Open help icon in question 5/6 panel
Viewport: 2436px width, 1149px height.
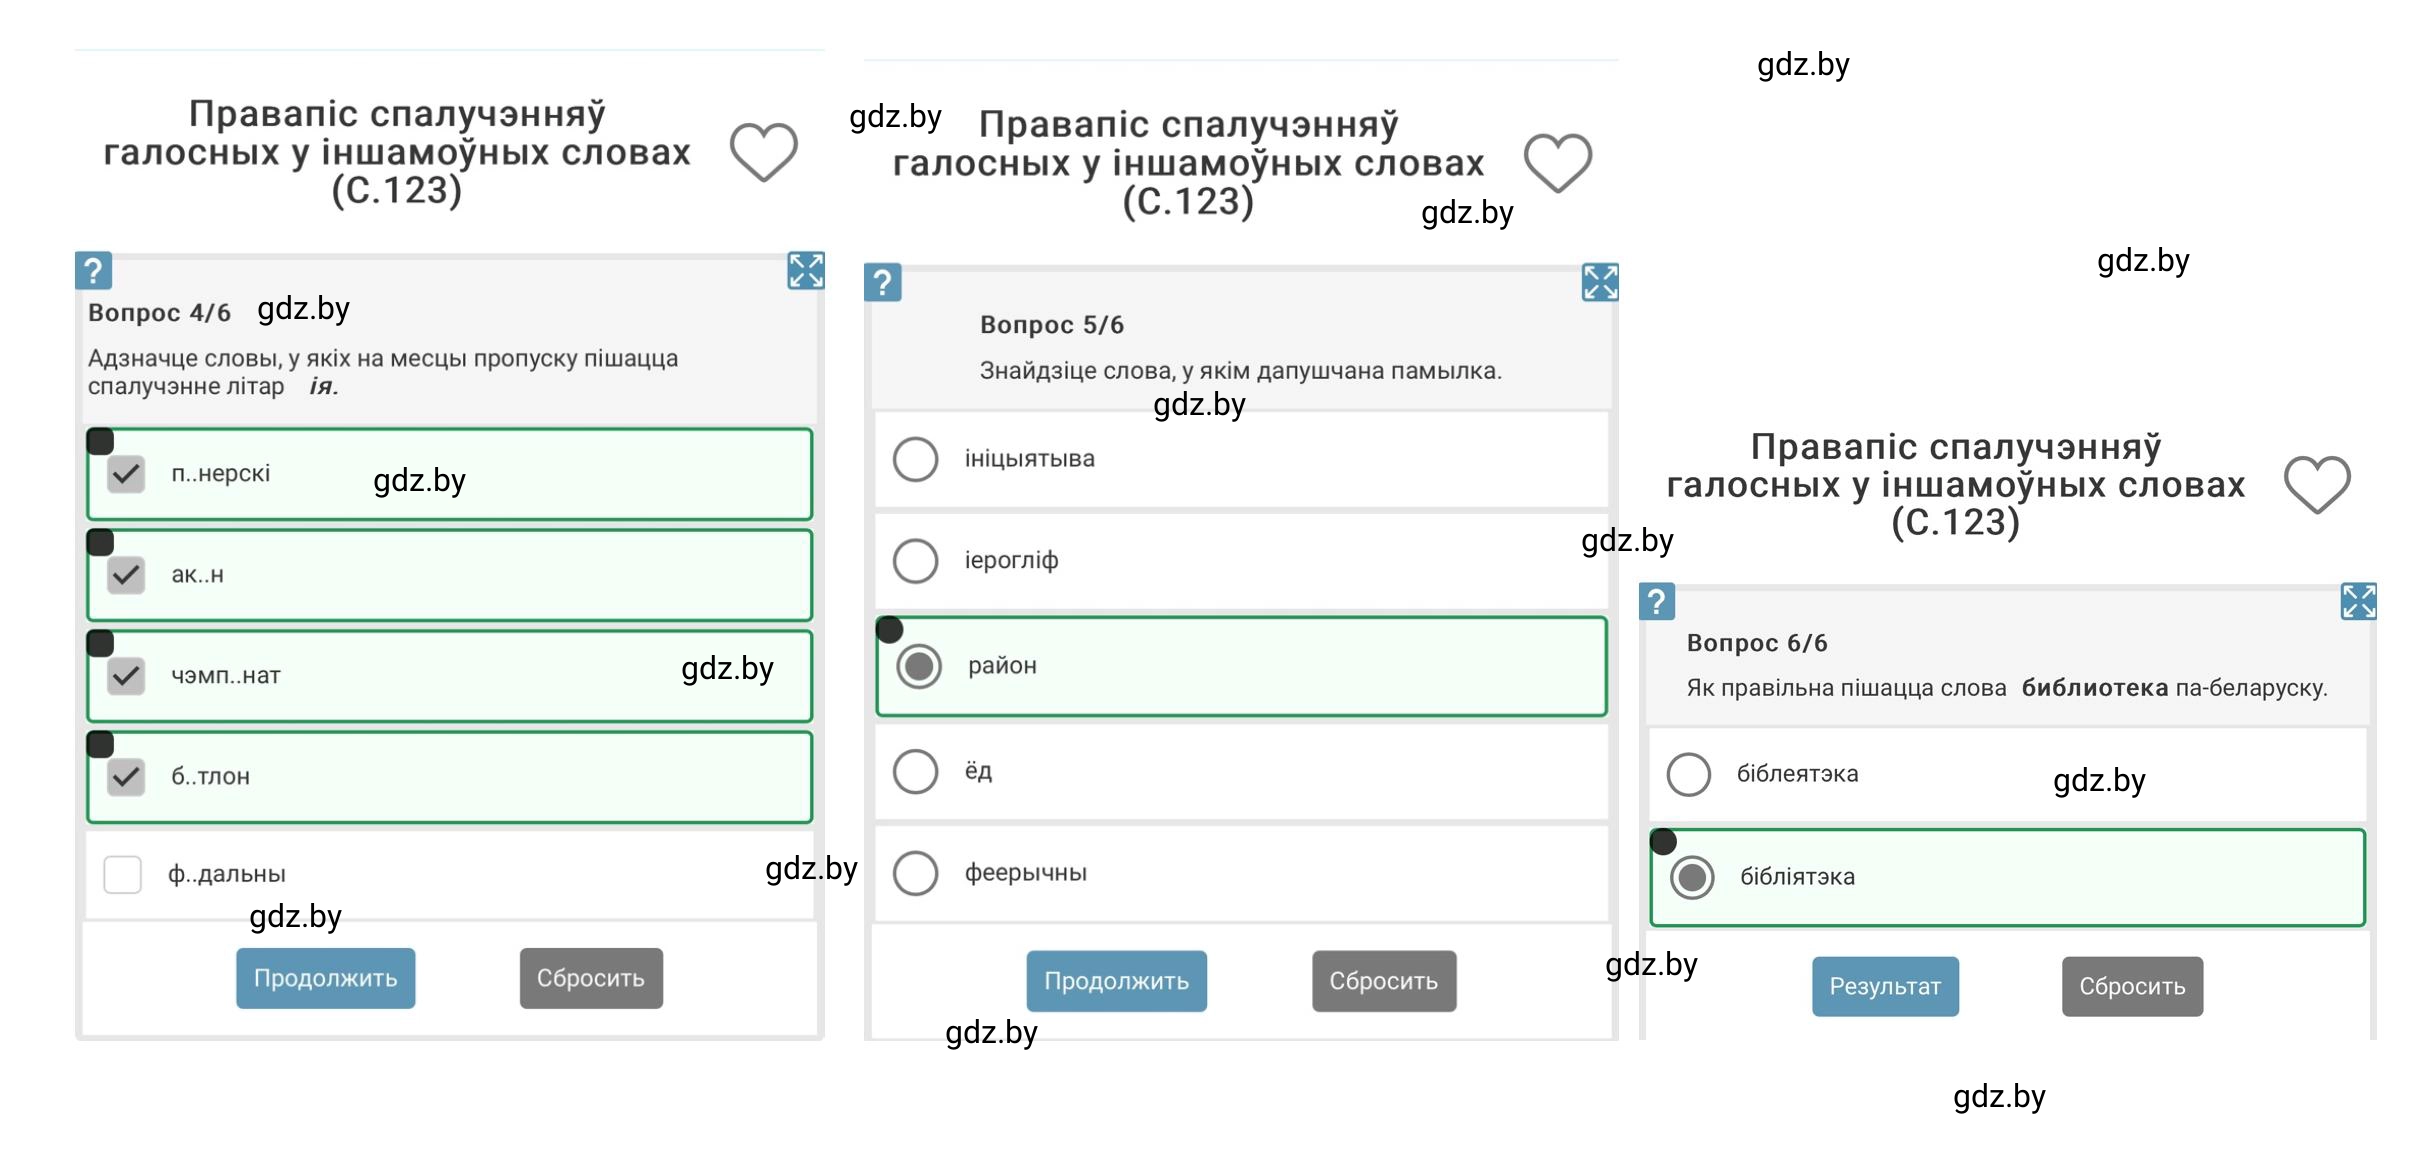point(882,282)
